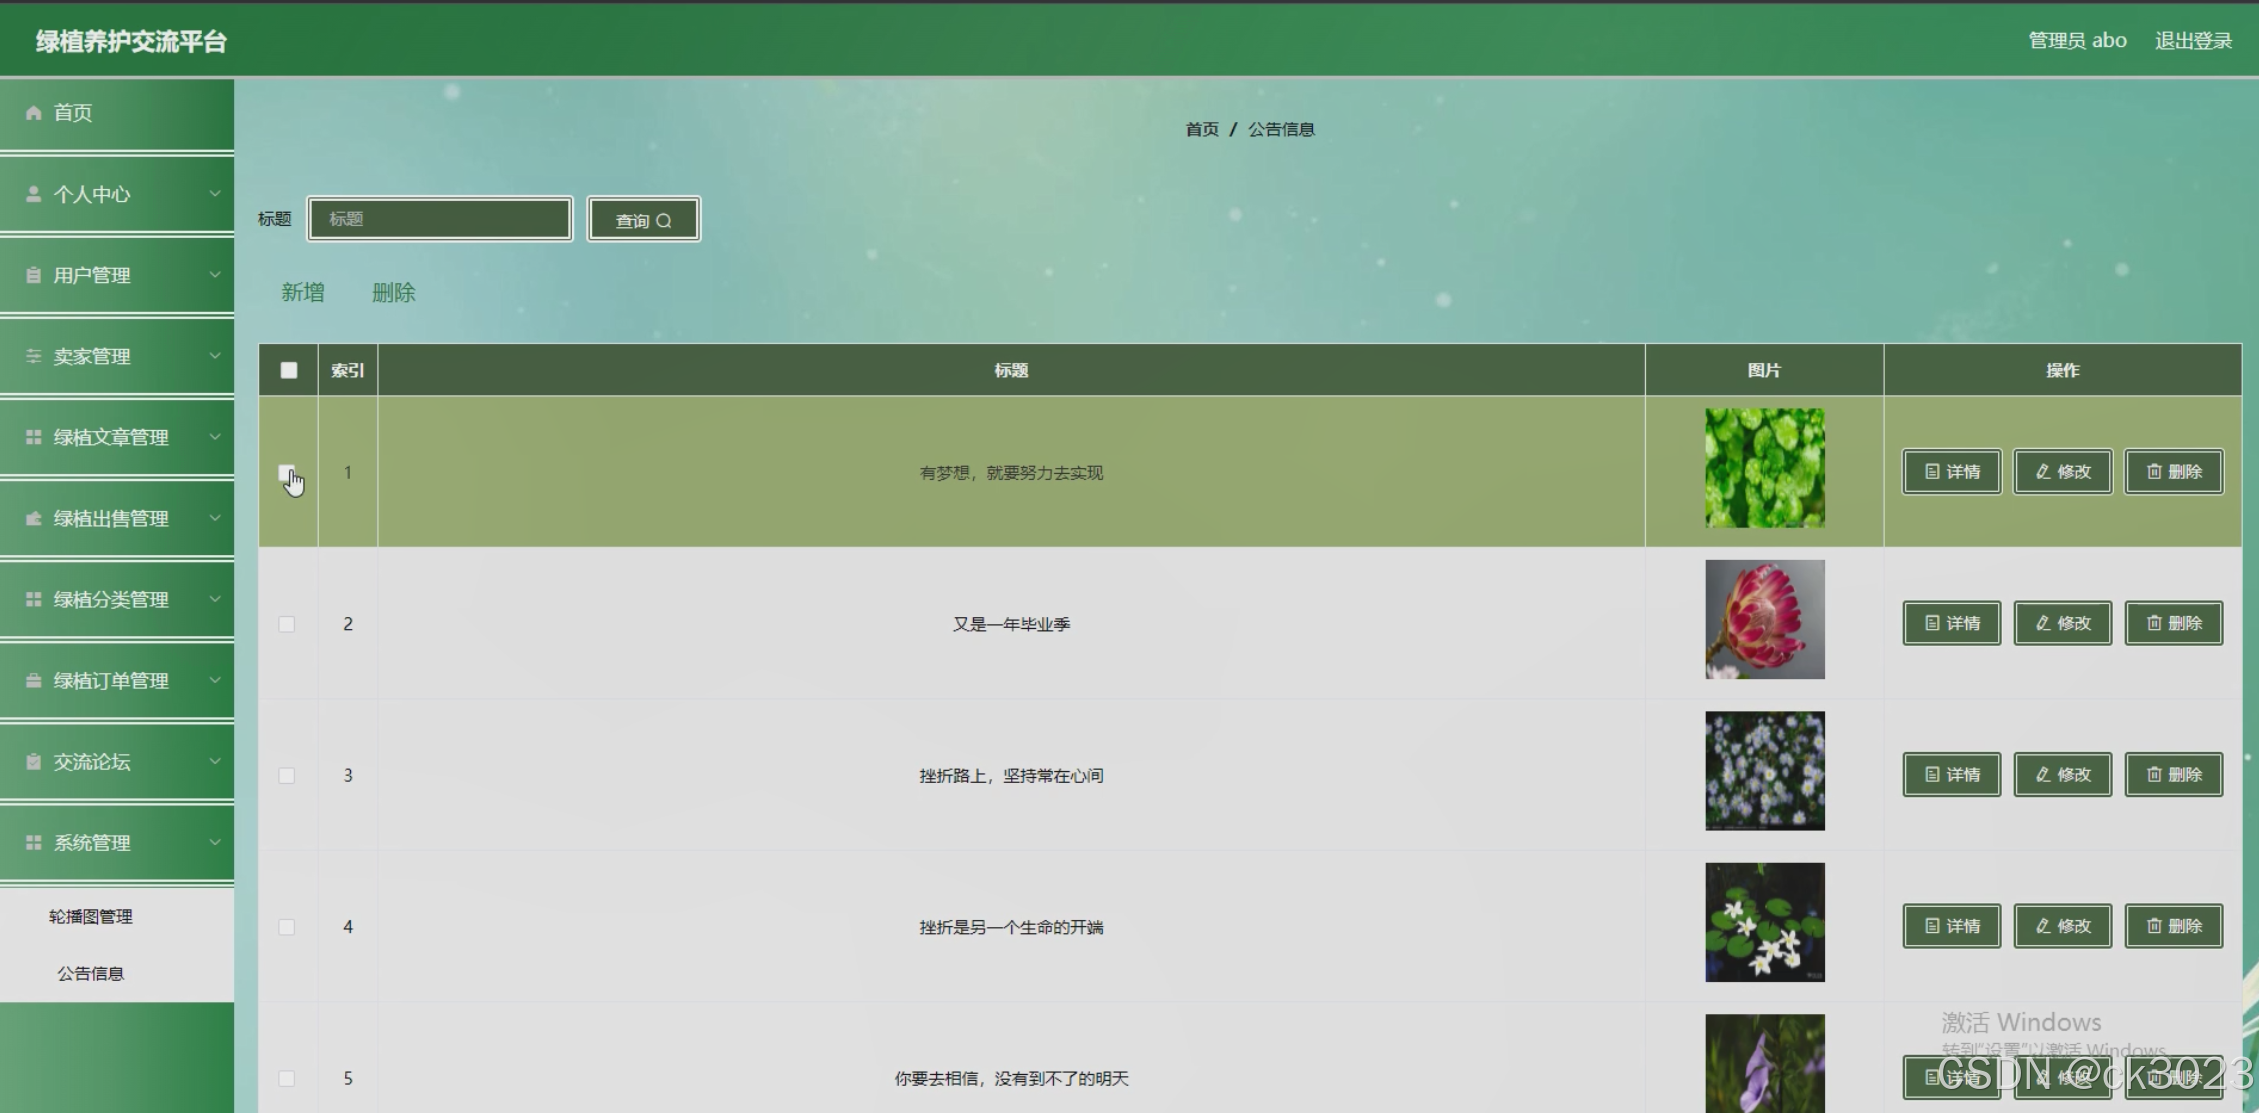The image size is (2259, 1113).
Task: Collapse the 系统管理 menu chevron
Action: (x=214, y=842)
